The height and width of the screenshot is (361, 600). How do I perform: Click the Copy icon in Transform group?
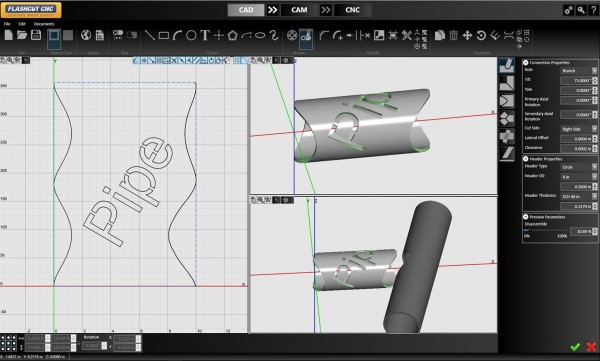click(x=440, y=36)
